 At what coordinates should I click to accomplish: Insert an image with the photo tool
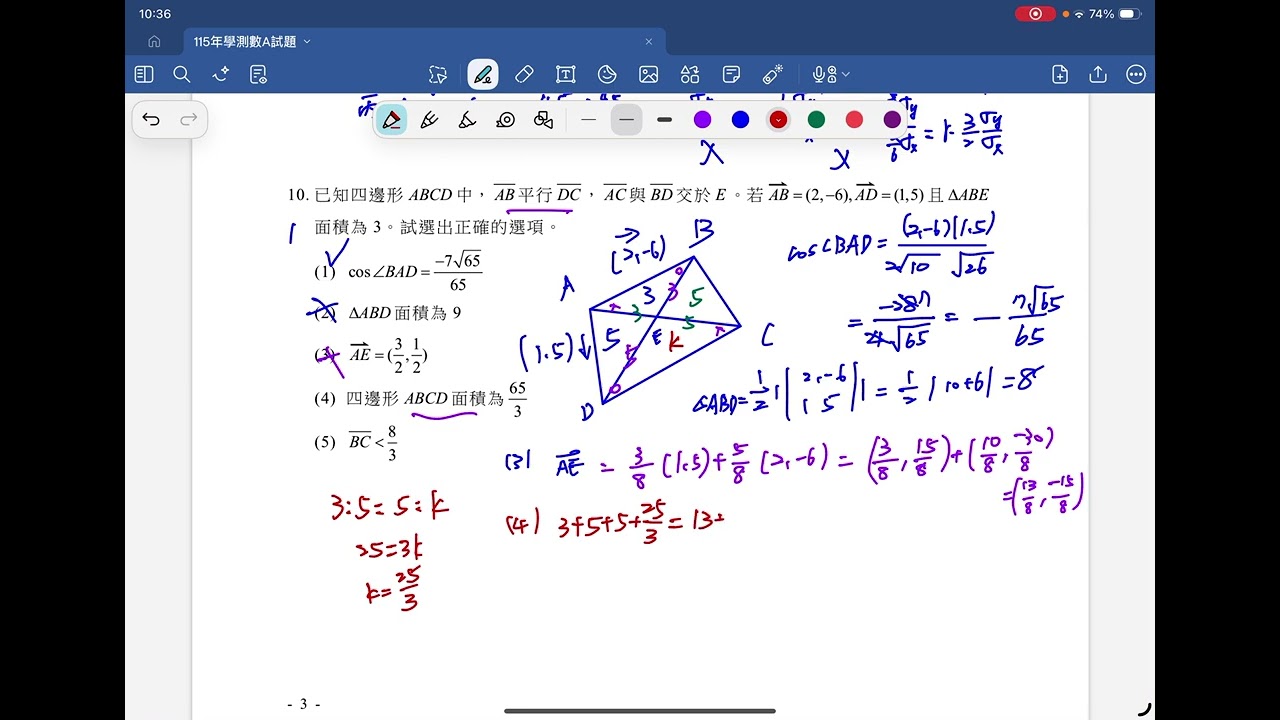point(648,74)
